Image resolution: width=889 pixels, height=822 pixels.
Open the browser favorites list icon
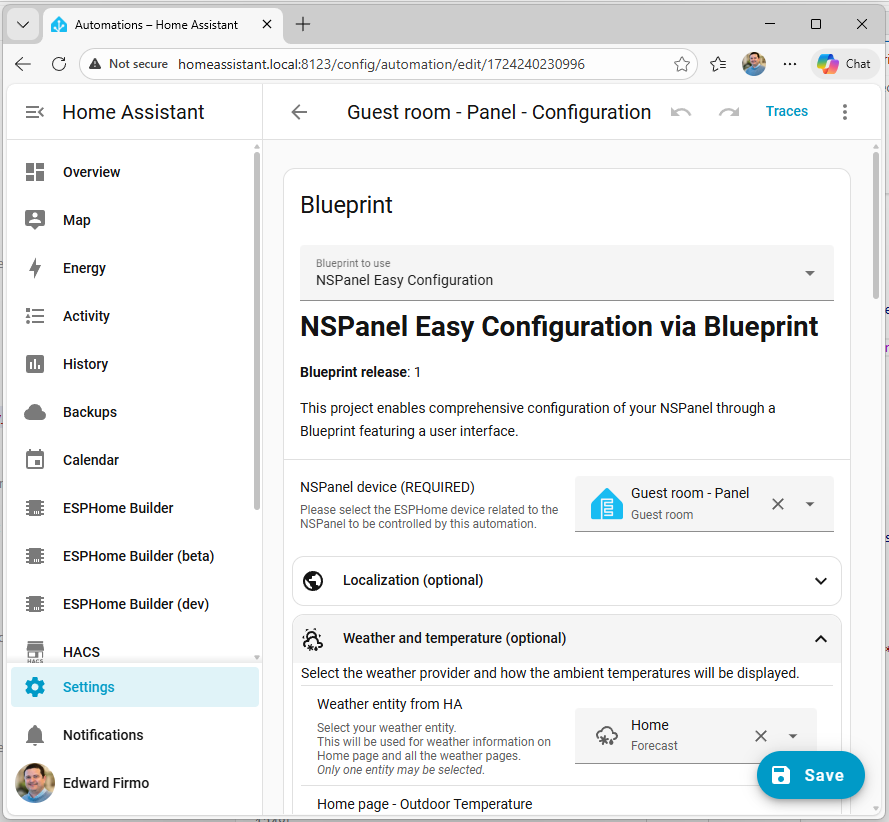pos(718,64)
